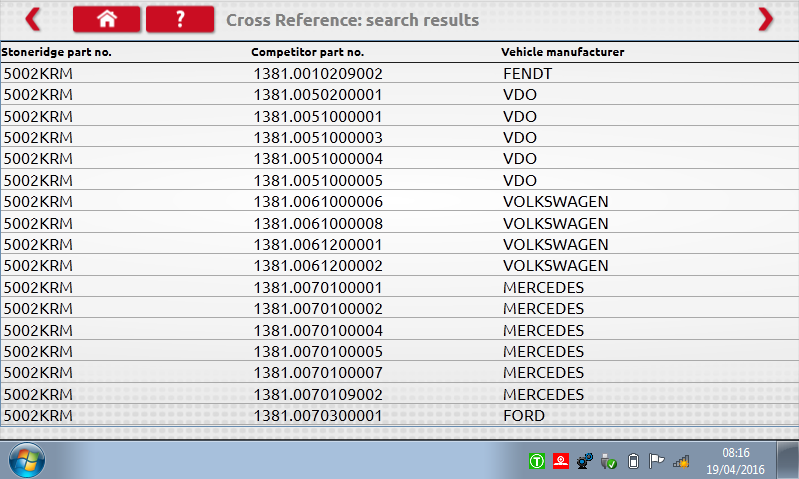Select part number 1381.0070100007
This screenshot has width=799, height=479.
coord(318,372)
